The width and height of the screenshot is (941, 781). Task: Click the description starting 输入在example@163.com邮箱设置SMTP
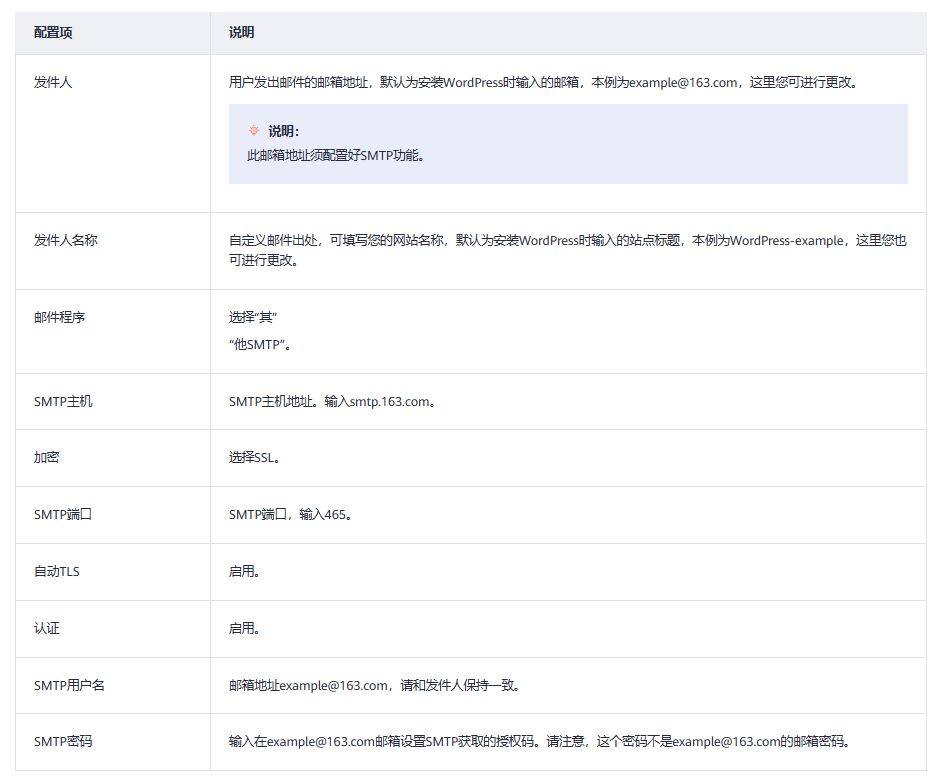pyautogui.click(x=540, y=741)
